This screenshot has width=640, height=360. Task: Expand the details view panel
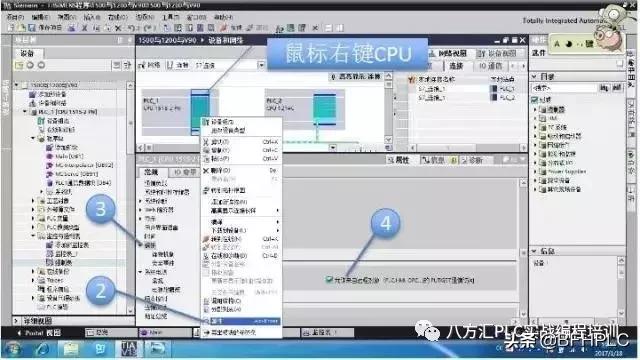pyautogui.click(x=16, y=321)
